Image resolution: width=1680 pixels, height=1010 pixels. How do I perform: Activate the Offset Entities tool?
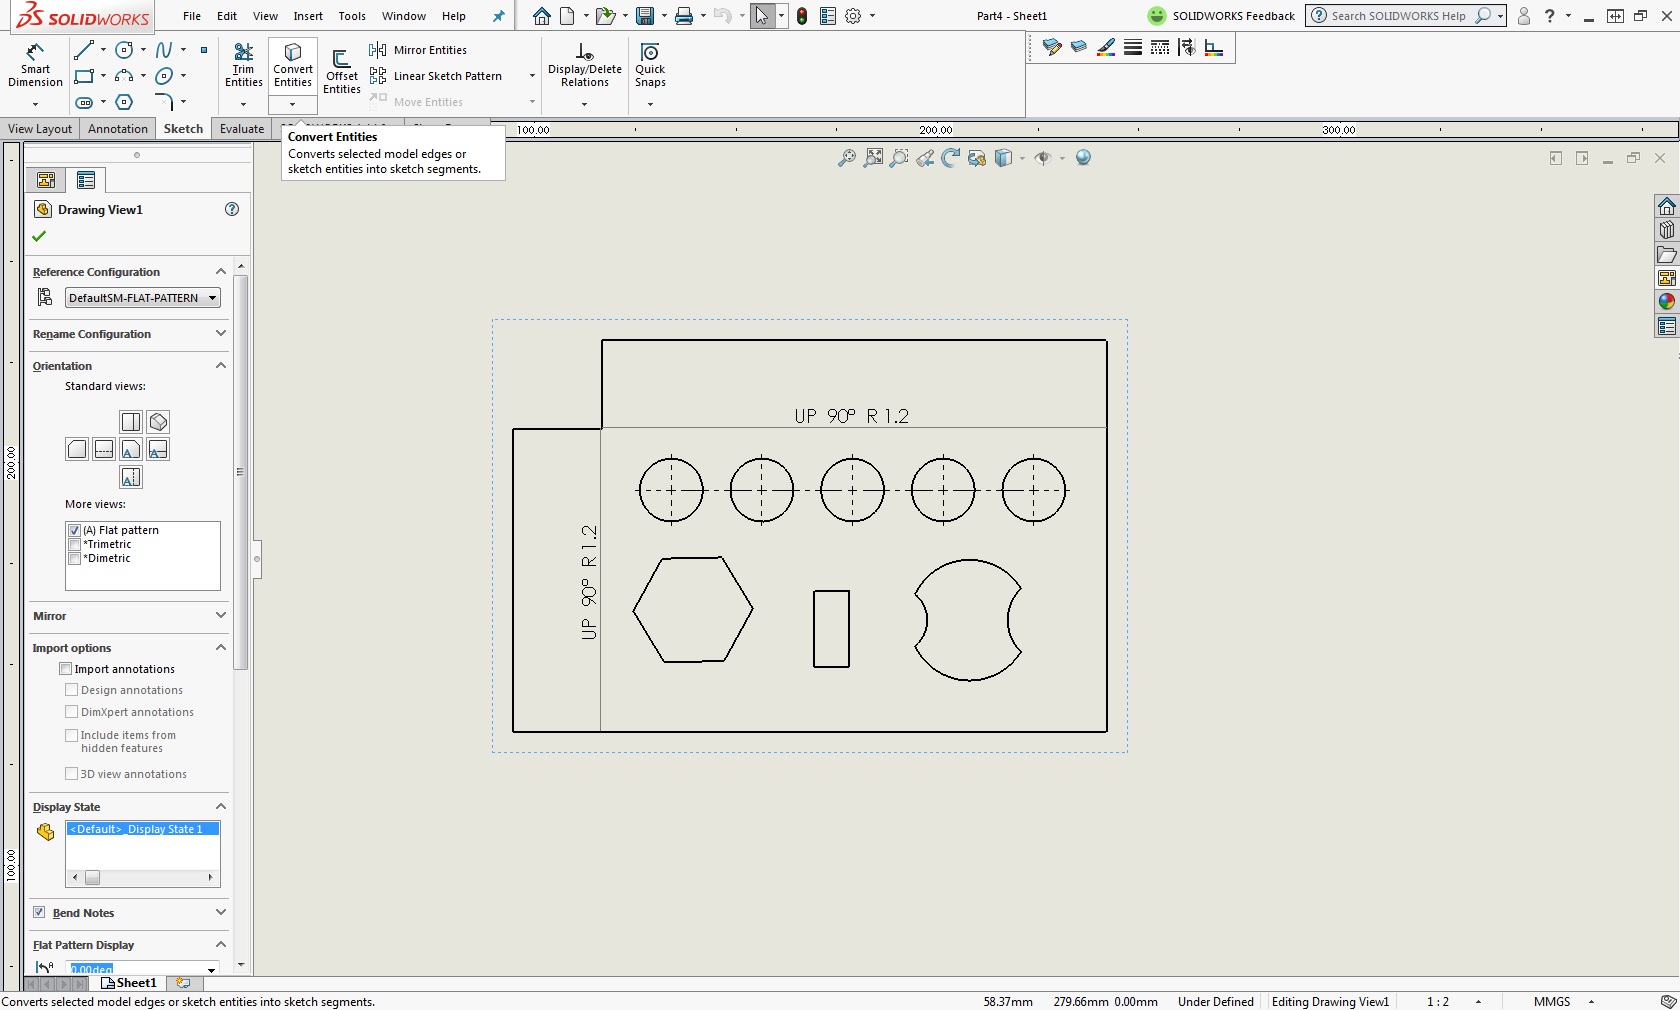(341, 72)
